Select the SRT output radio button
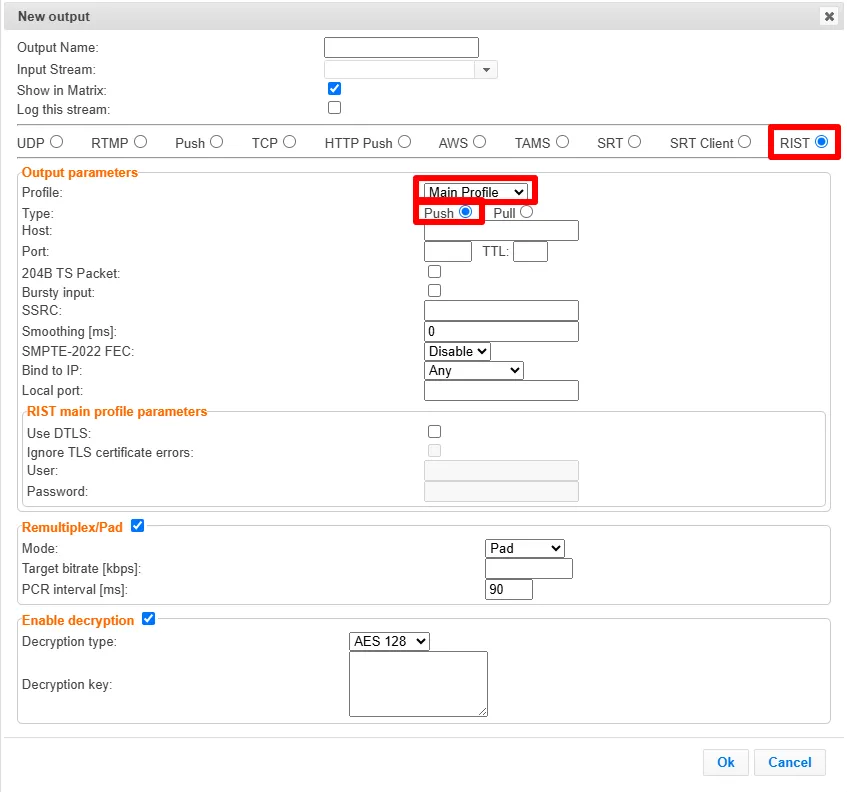Viewport: 847px width, 792px height. pos(635,142)
